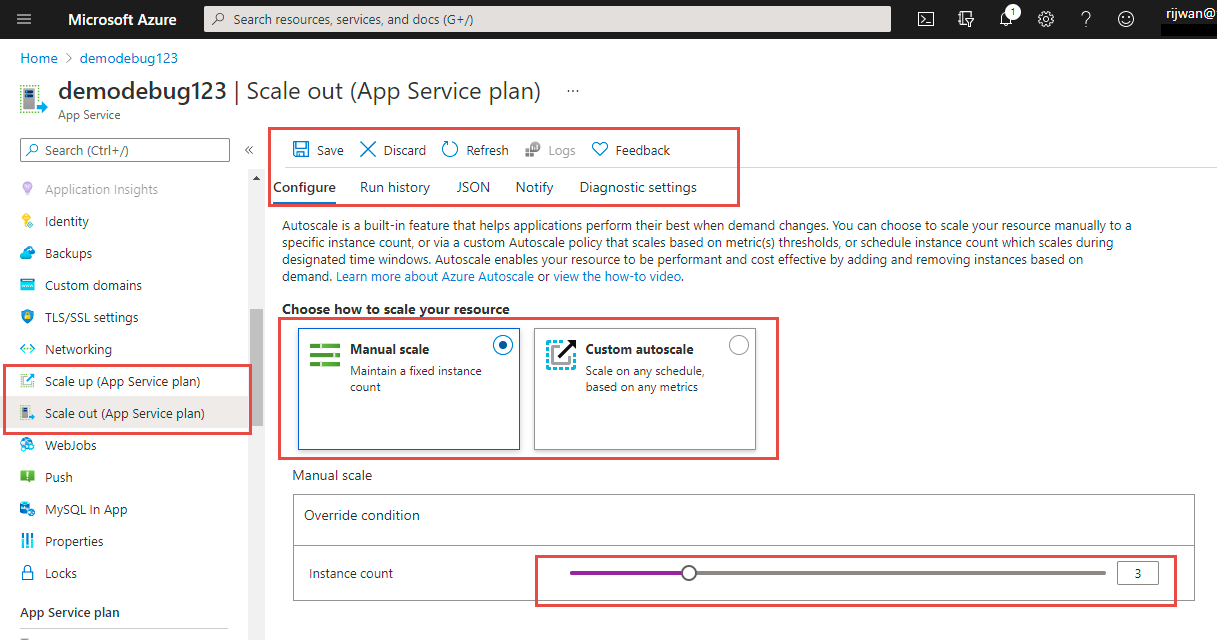
Task: Open the JSON tab
Action: point(472,187)
